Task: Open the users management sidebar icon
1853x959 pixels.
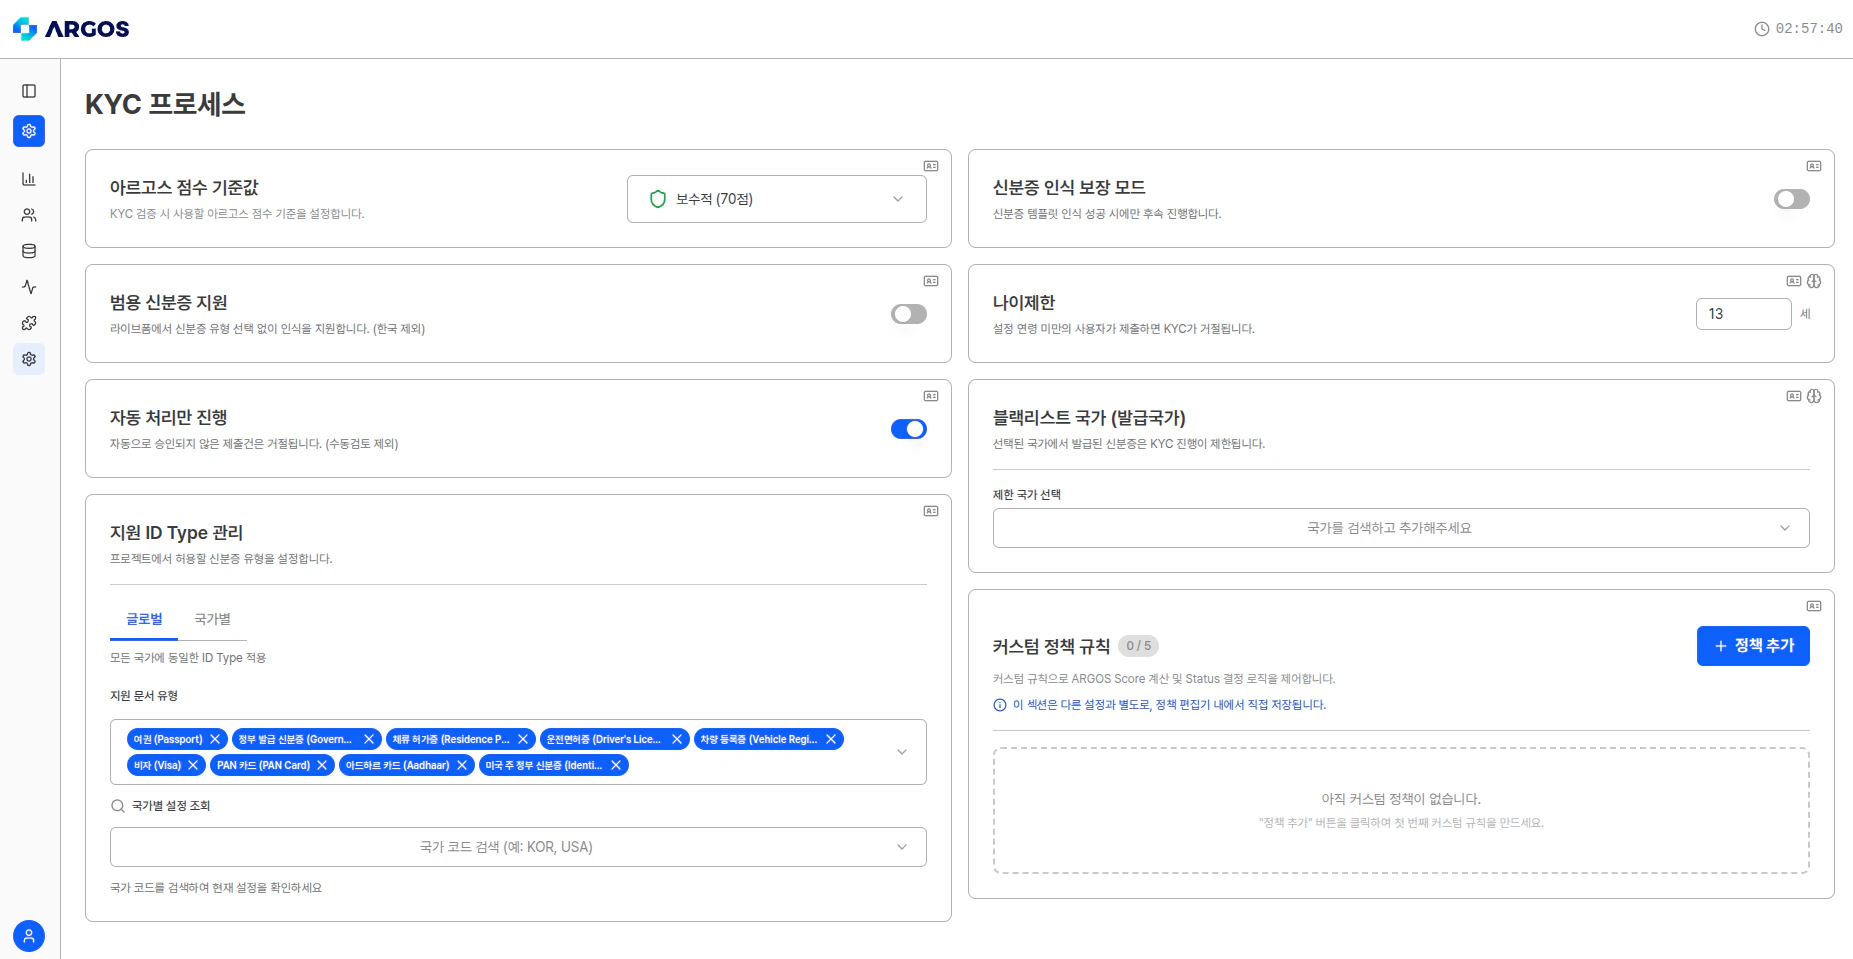Action: 29,215
